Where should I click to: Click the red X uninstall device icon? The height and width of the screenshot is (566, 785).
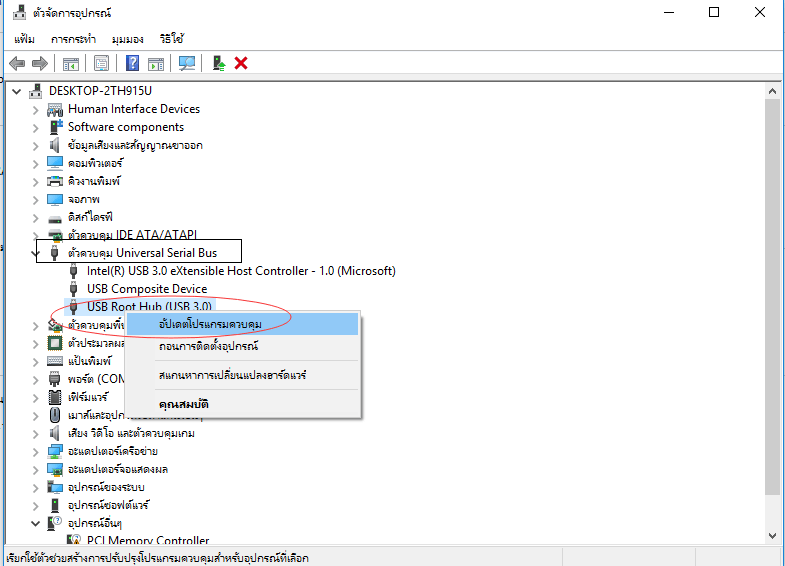pyautogui.click(x=241, y=63)
